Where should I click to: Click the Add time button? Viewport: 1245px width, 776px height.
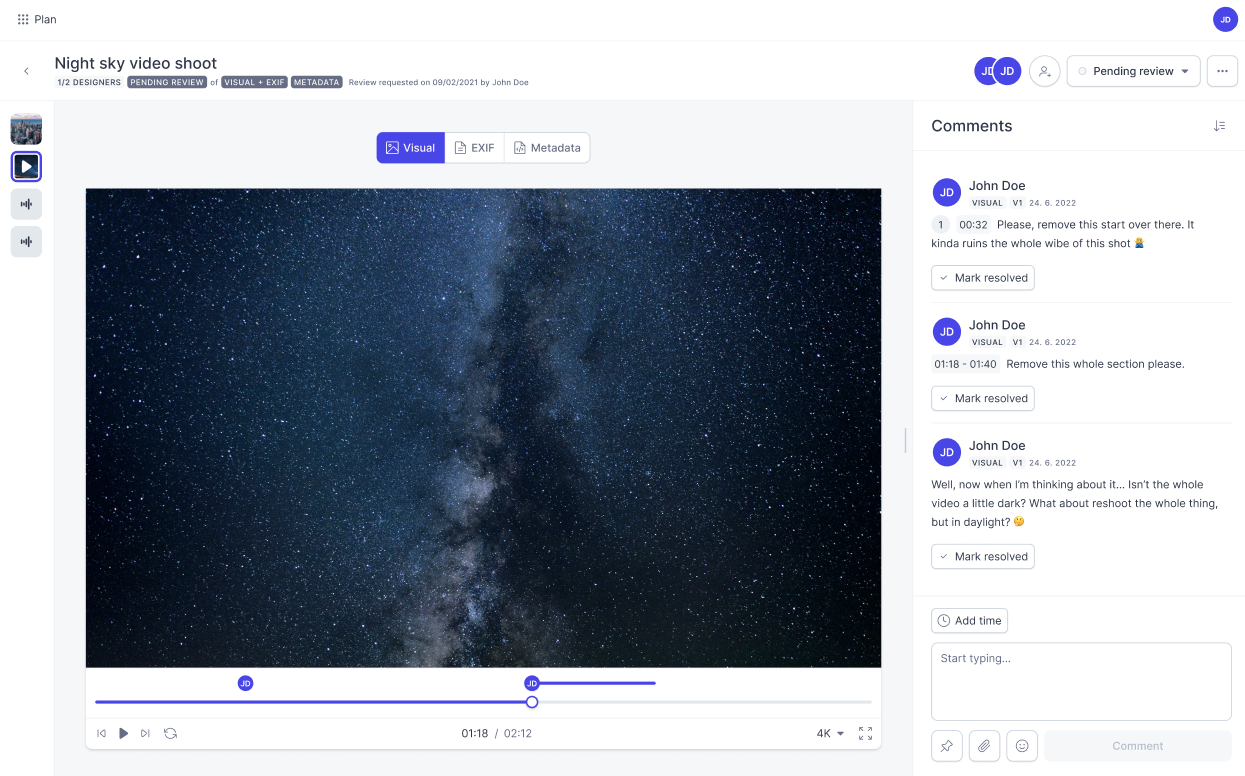coord(969,621)
